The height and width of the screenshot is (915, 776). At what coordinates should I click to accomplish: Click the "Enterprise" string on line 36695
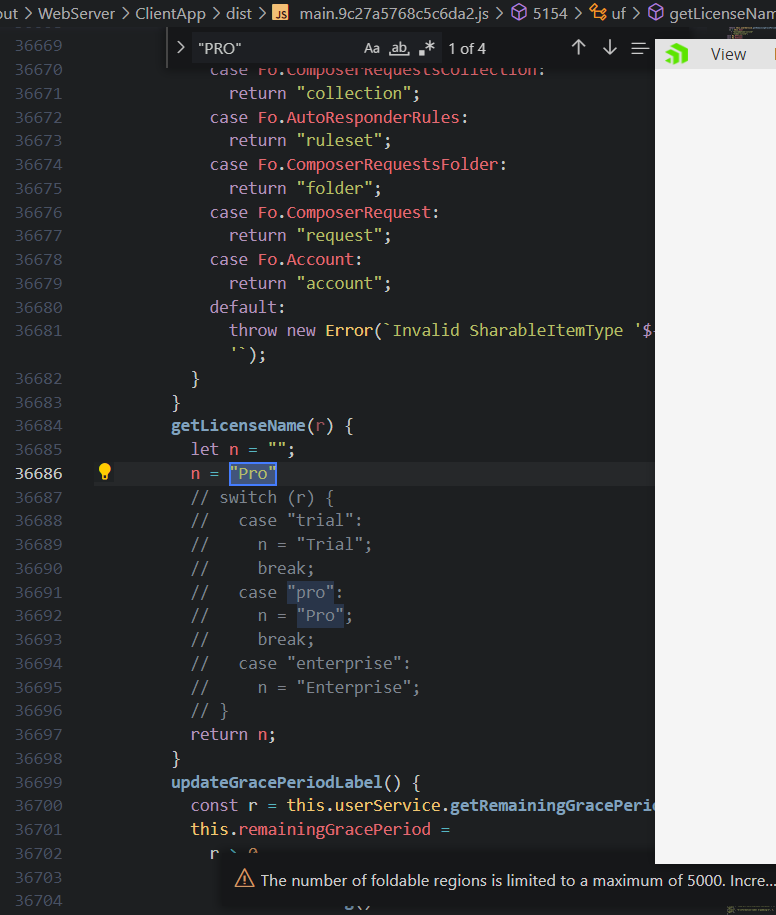click(354, 687)
